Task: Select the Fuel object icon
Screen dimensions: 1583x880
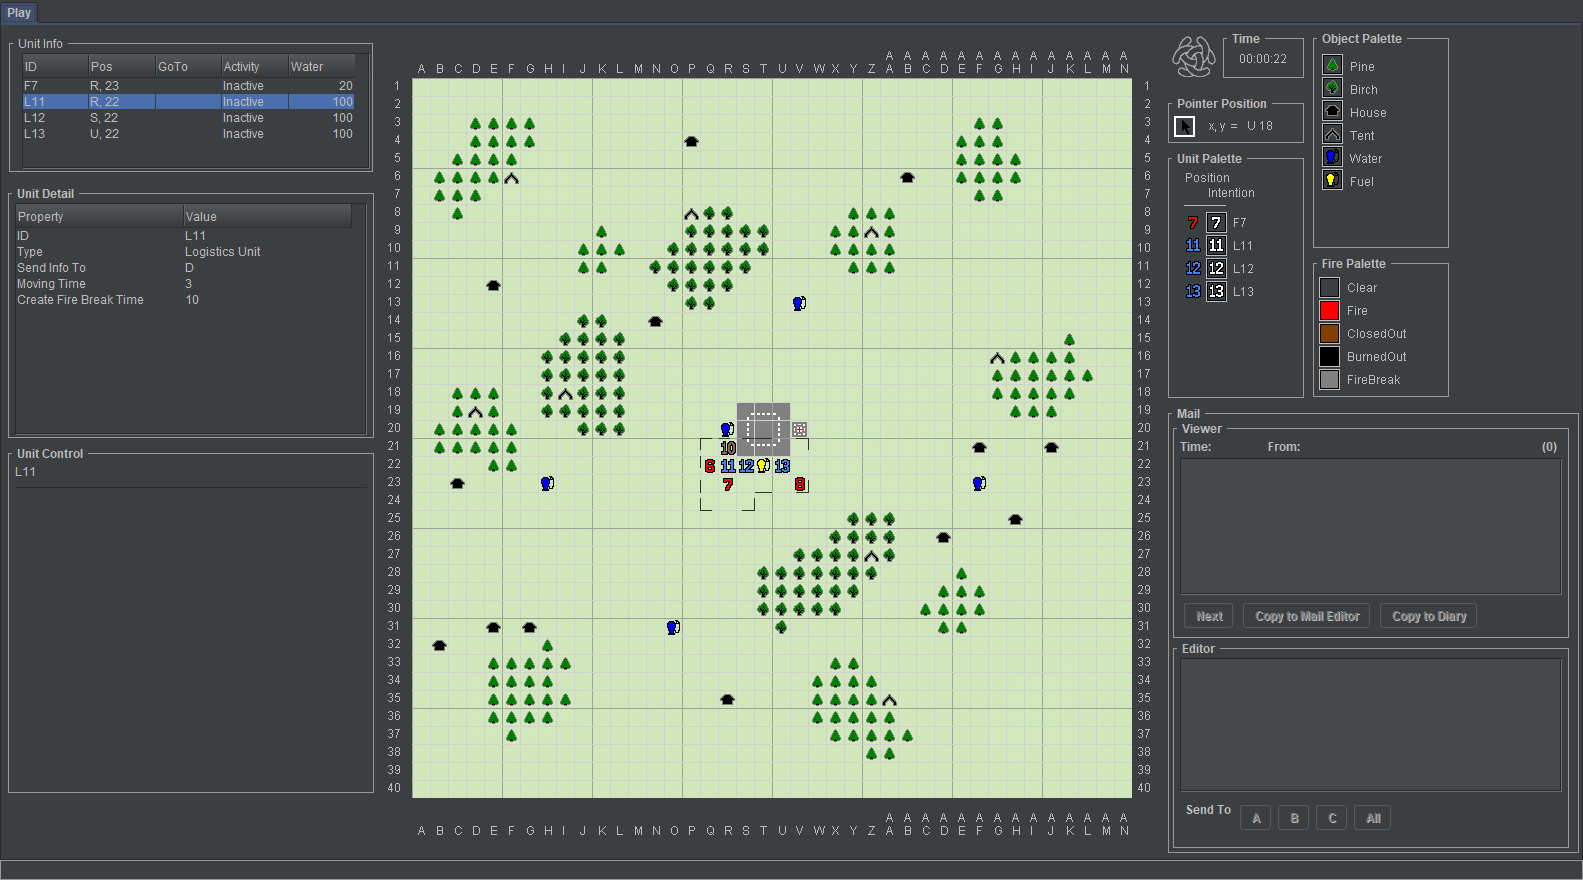Action: pos(1332,181)
